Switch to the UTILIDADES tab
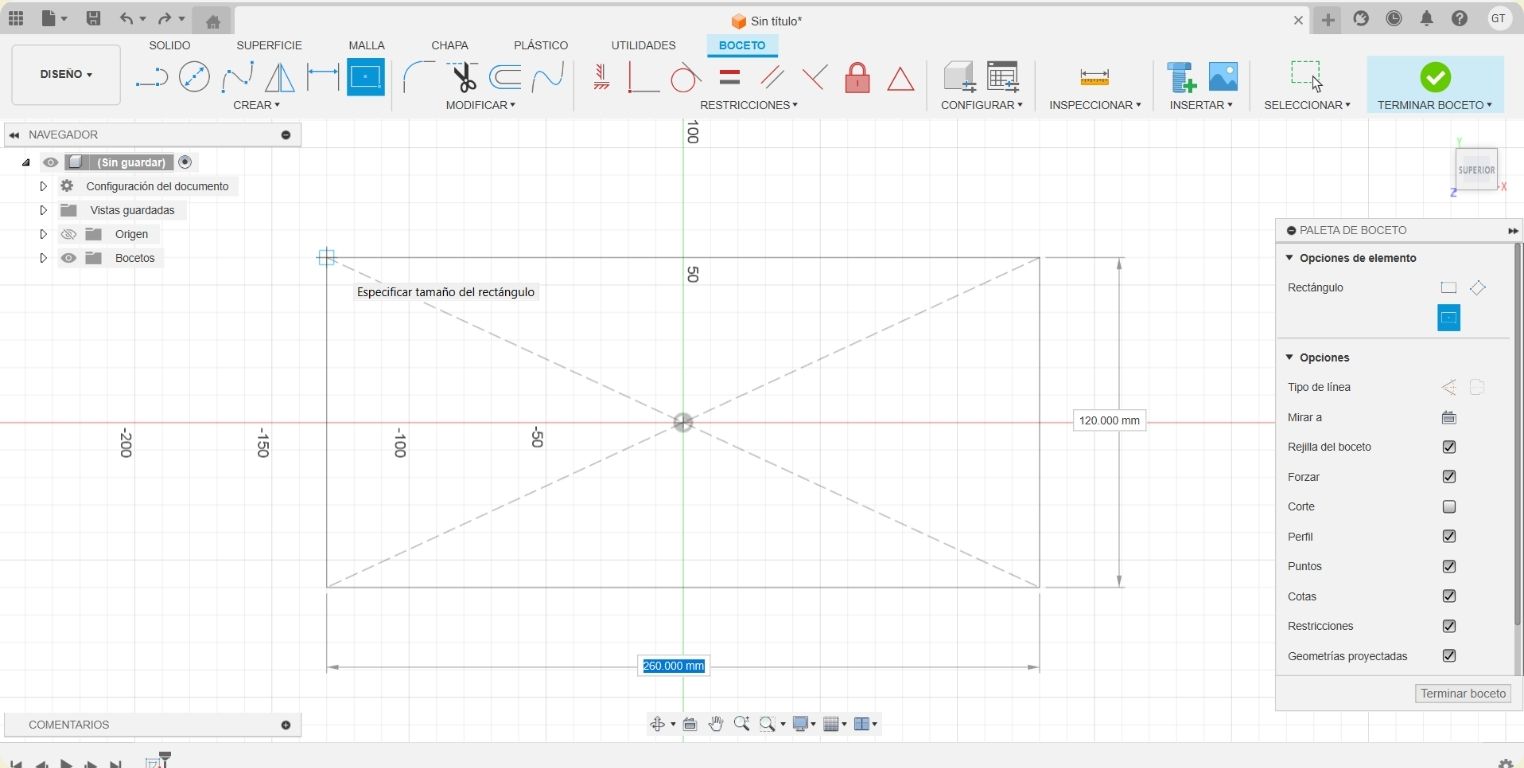The height and width of the screenshot is (768, 1524). pos(643,45)
